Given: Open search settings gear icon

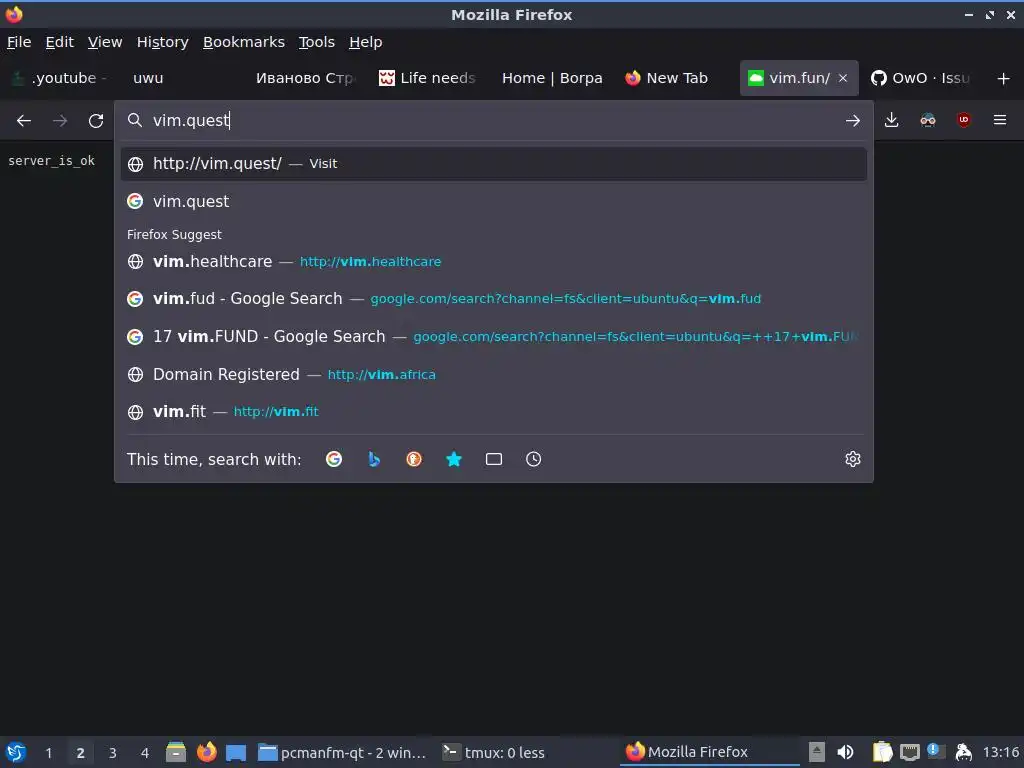Looking at the screenshot, I should click(852, 459).
